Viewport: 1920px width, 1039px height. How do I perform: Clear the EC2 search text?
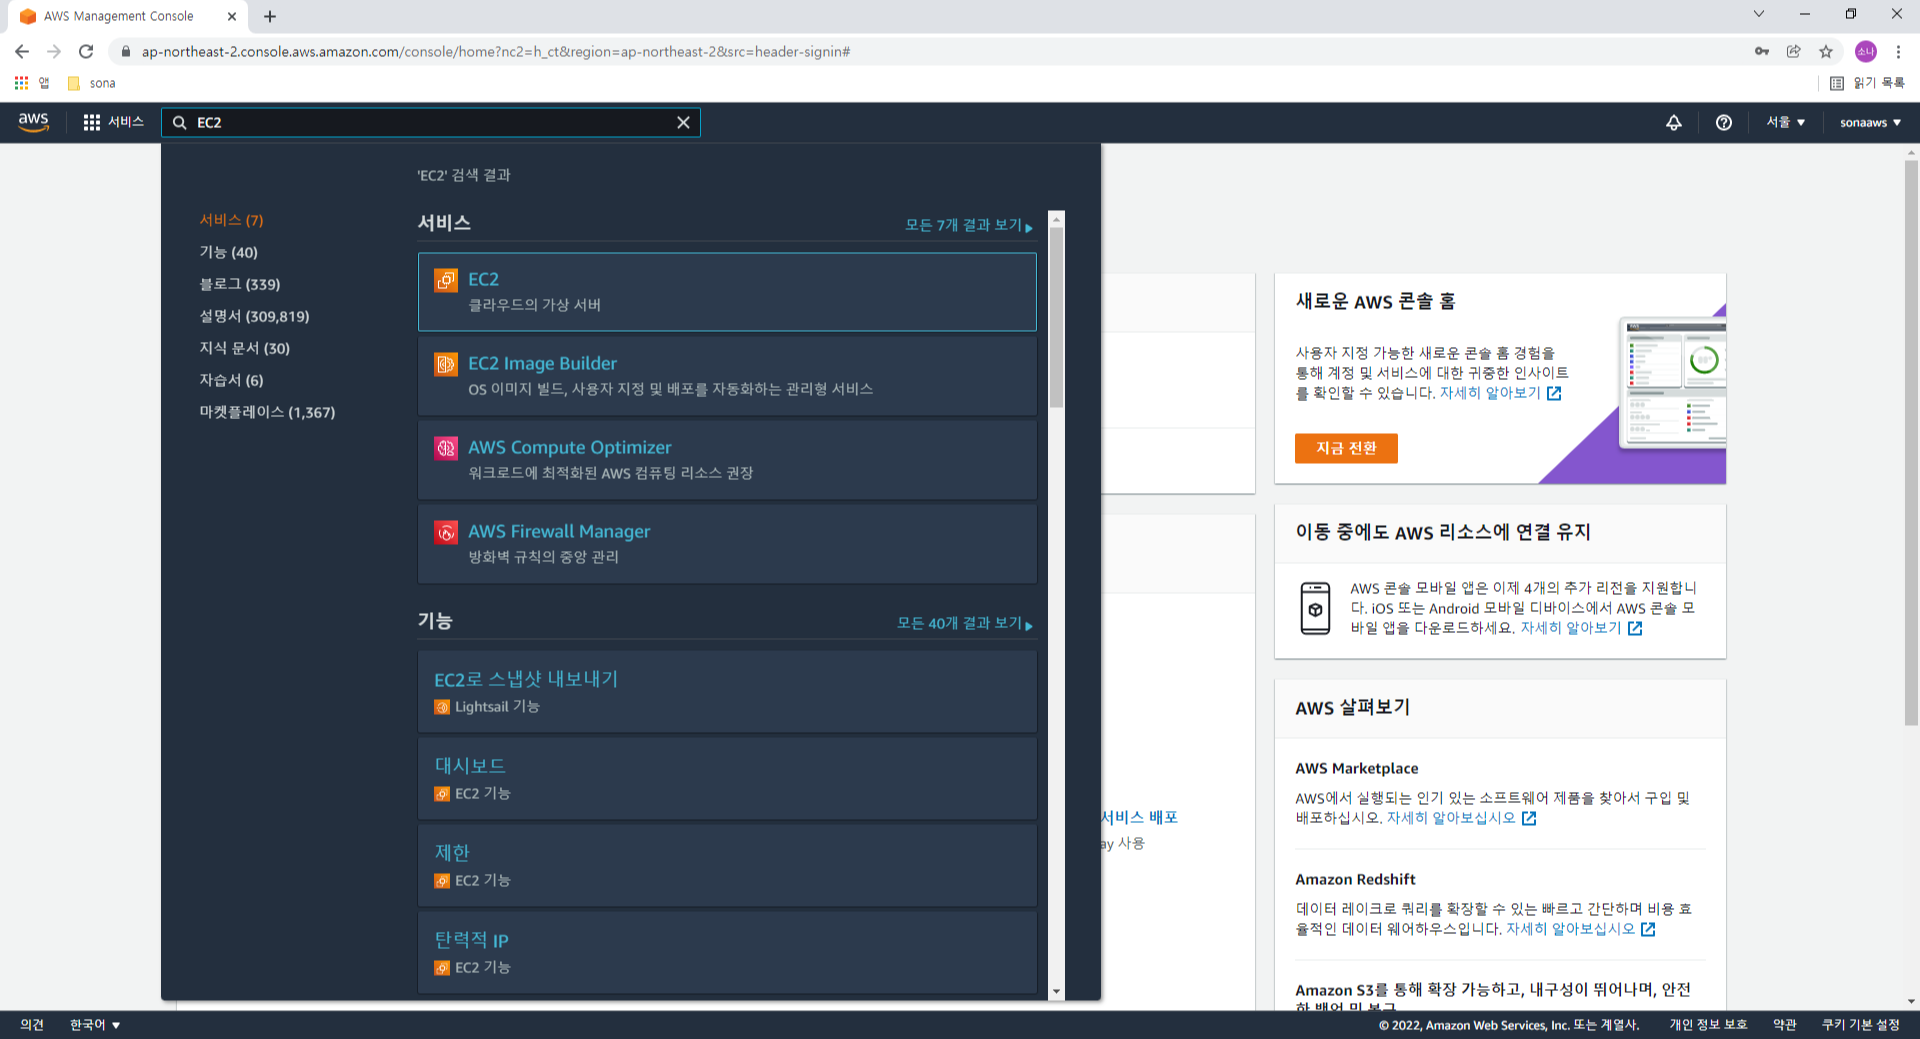683,123
